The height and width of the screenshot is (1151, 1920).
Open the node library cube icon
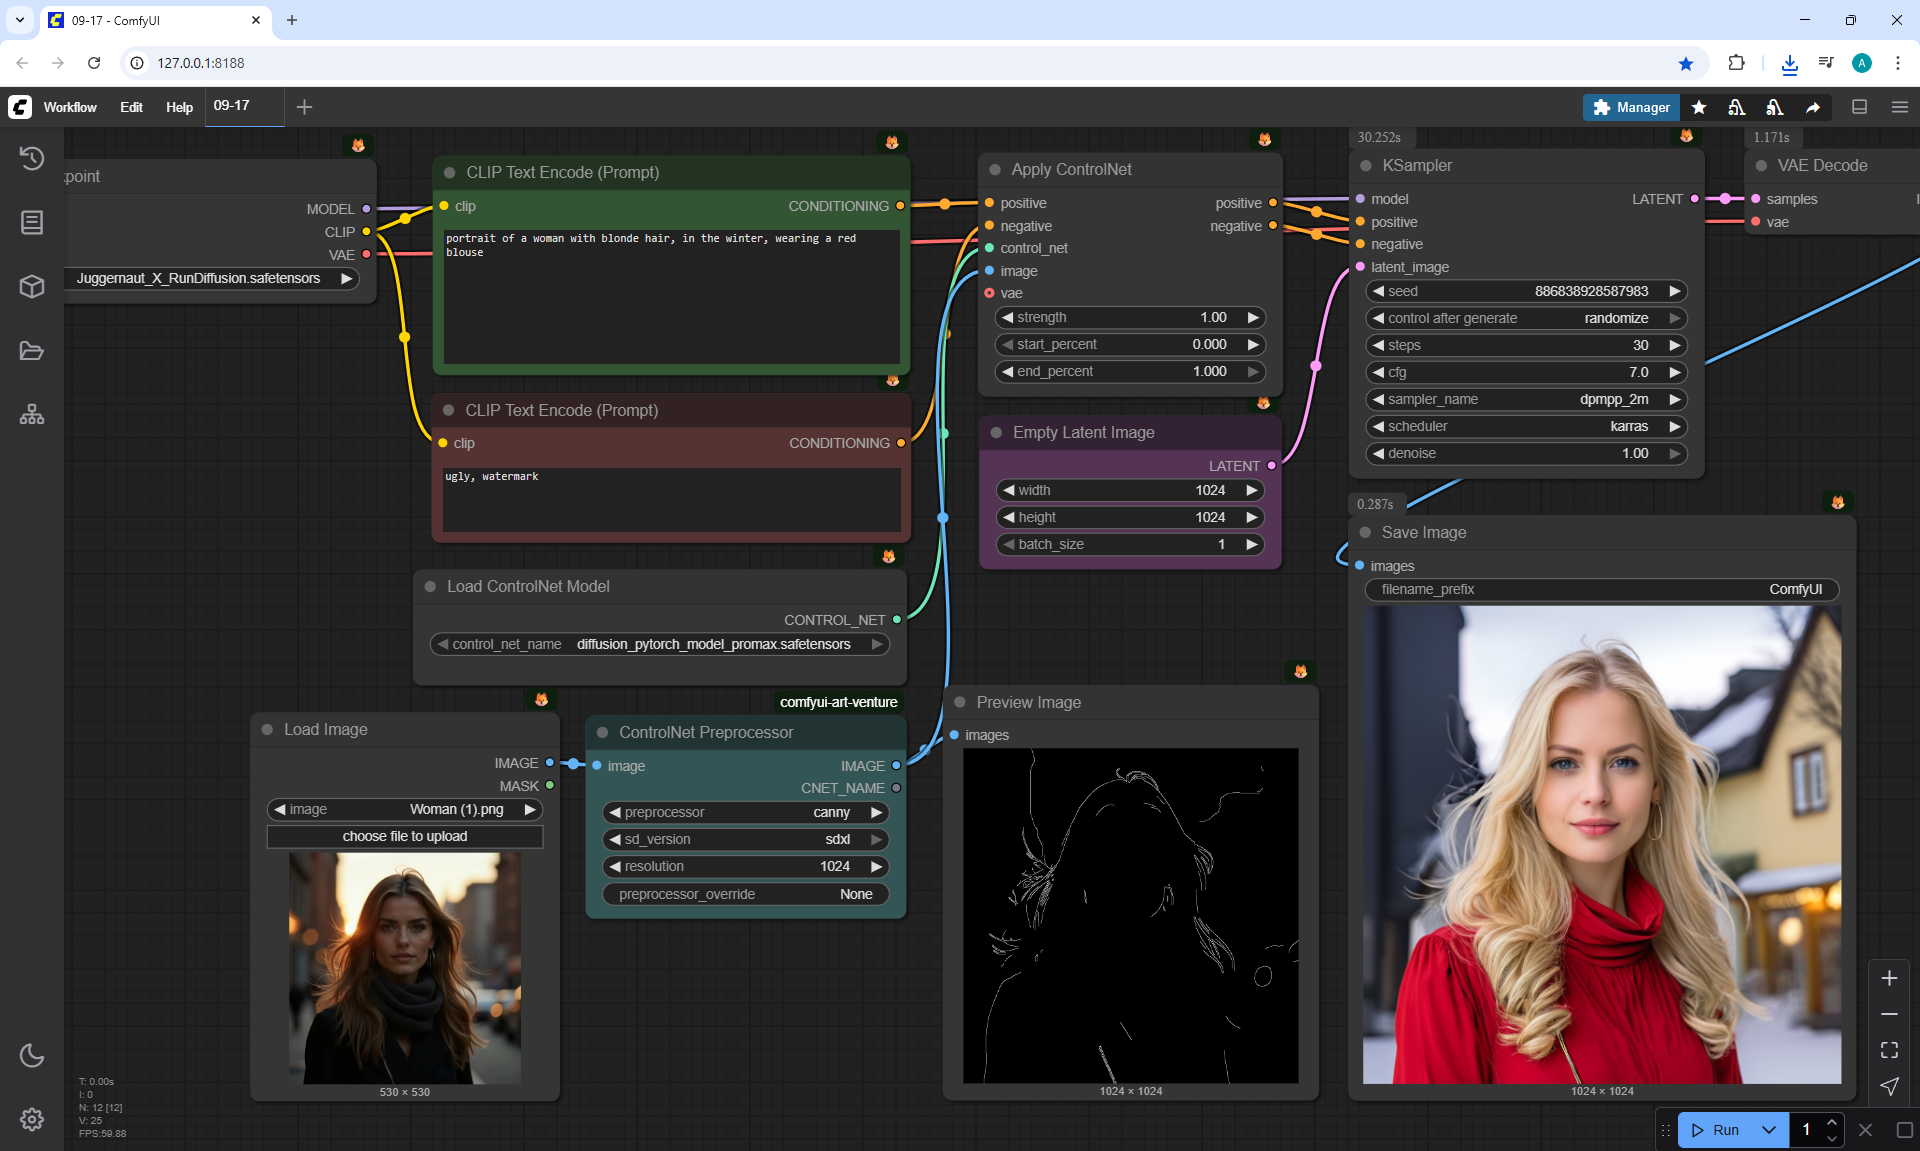[x=32, y=287]
